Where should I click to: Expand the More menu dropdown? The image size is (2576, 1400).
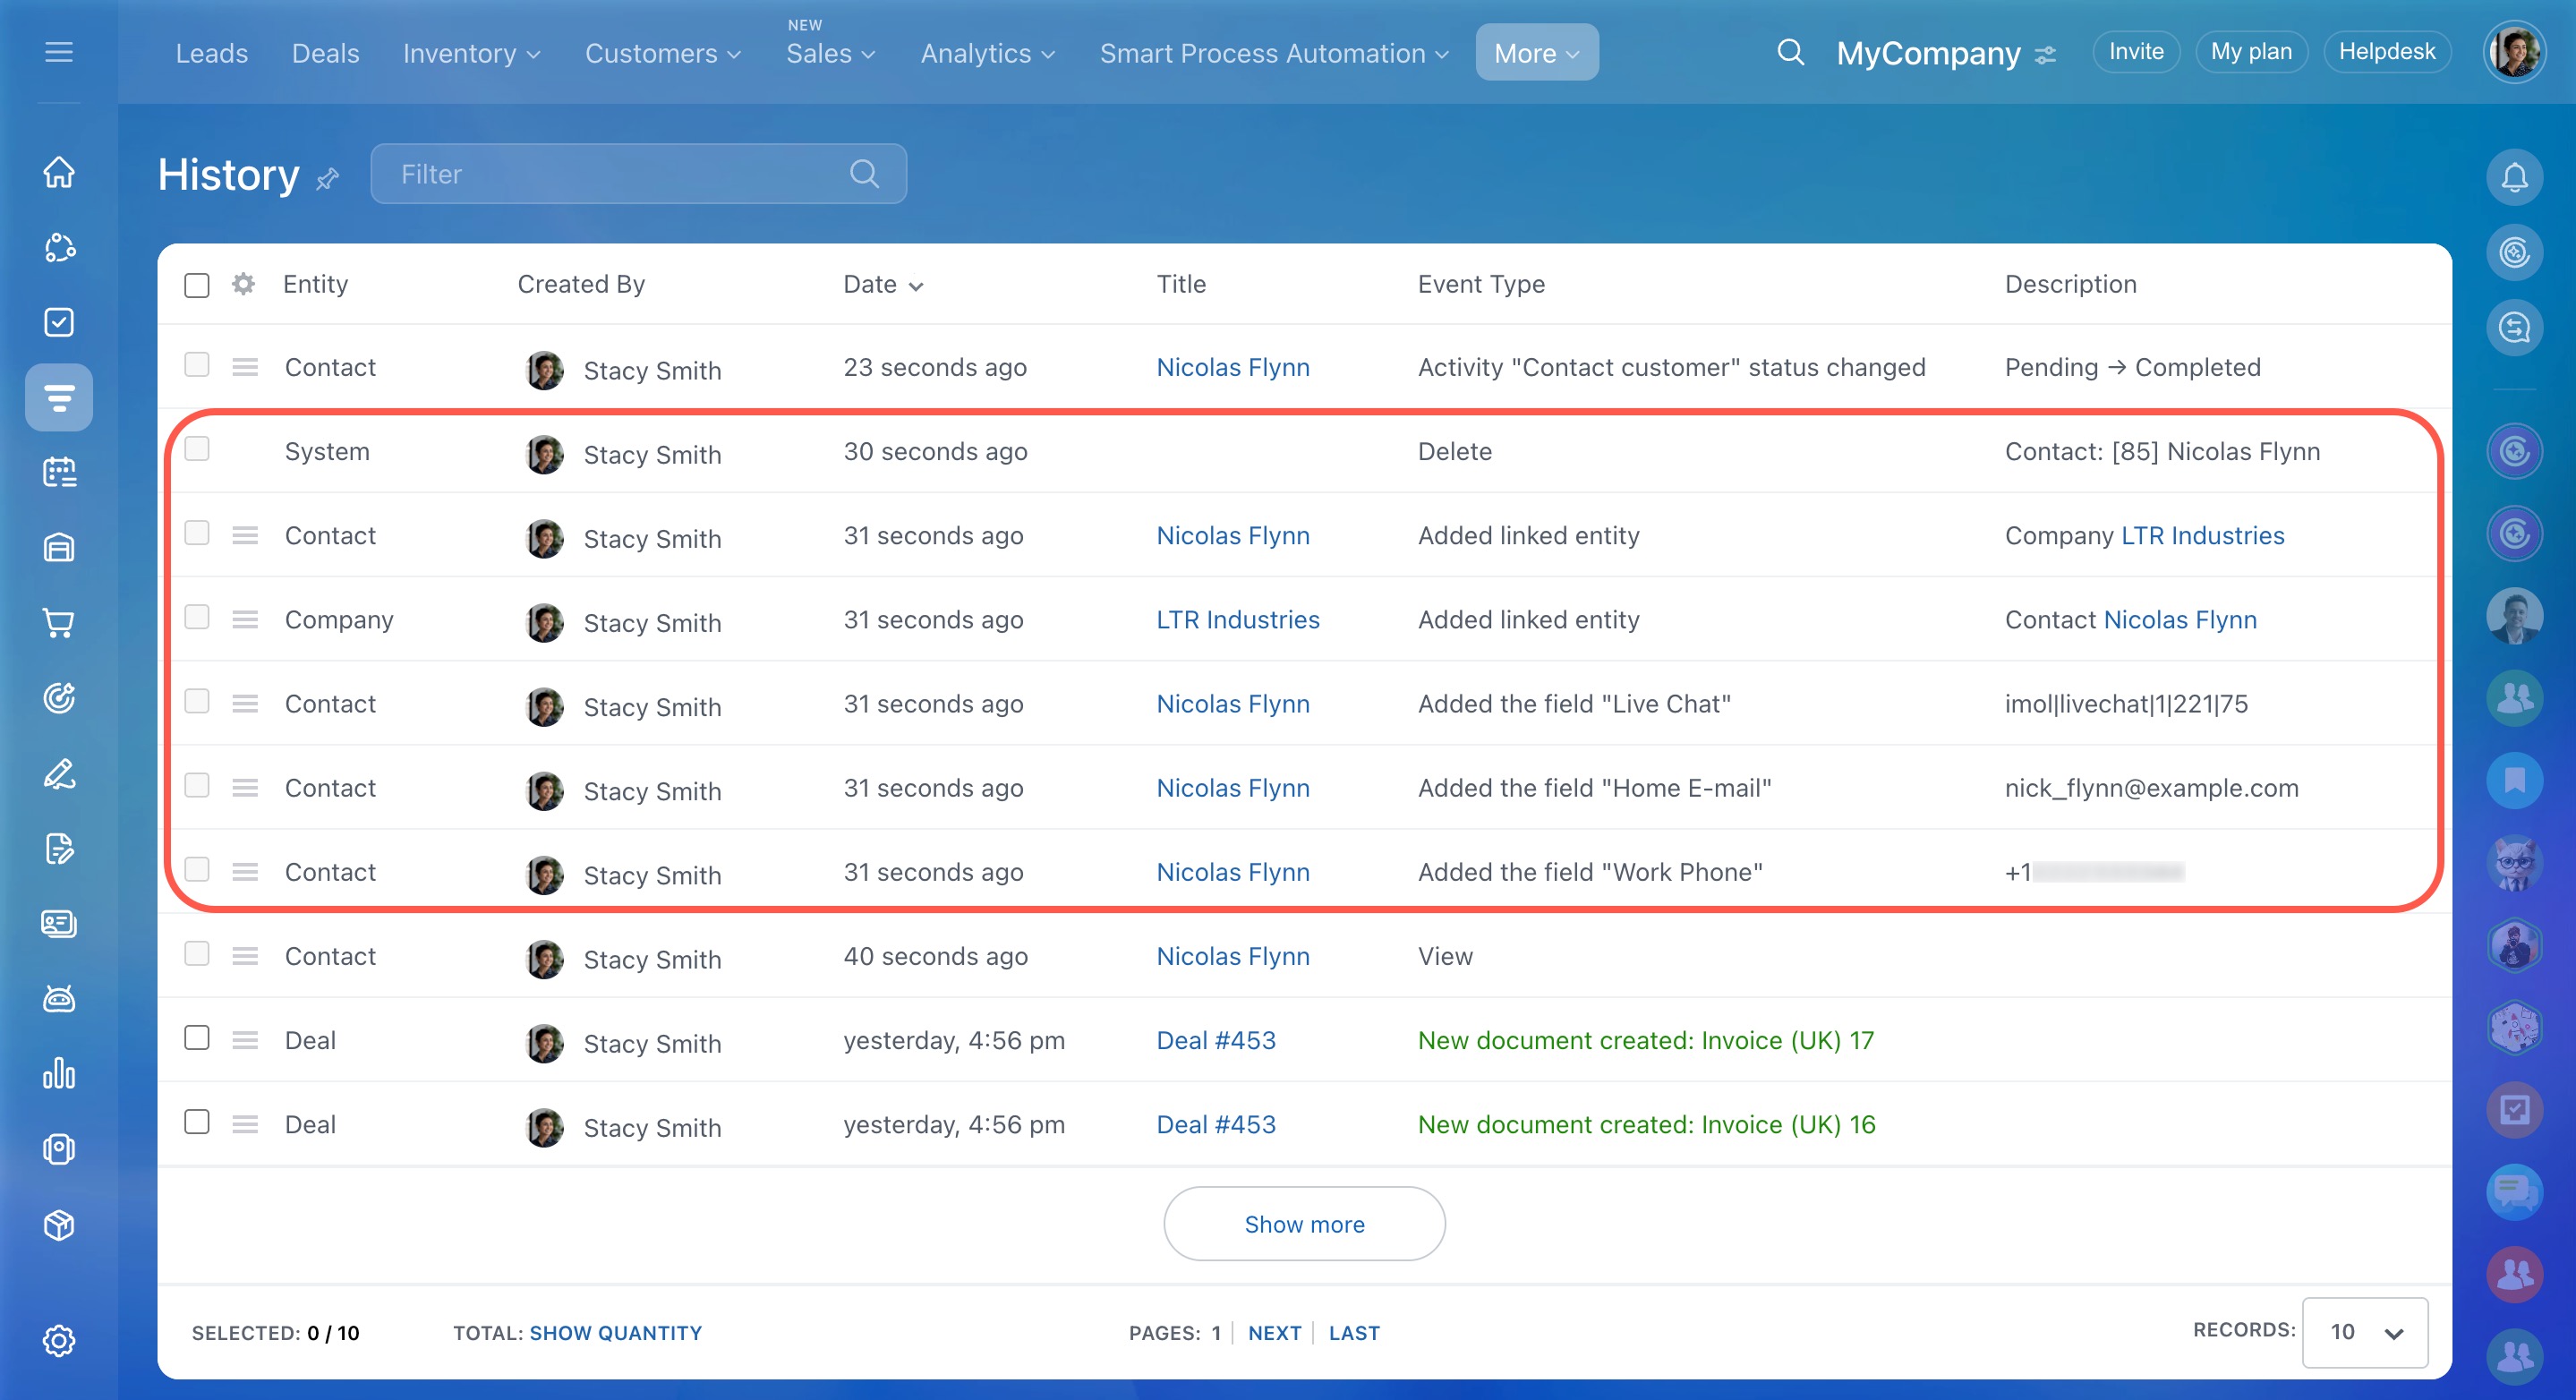pyautogui.click(x=1536, y=53)
